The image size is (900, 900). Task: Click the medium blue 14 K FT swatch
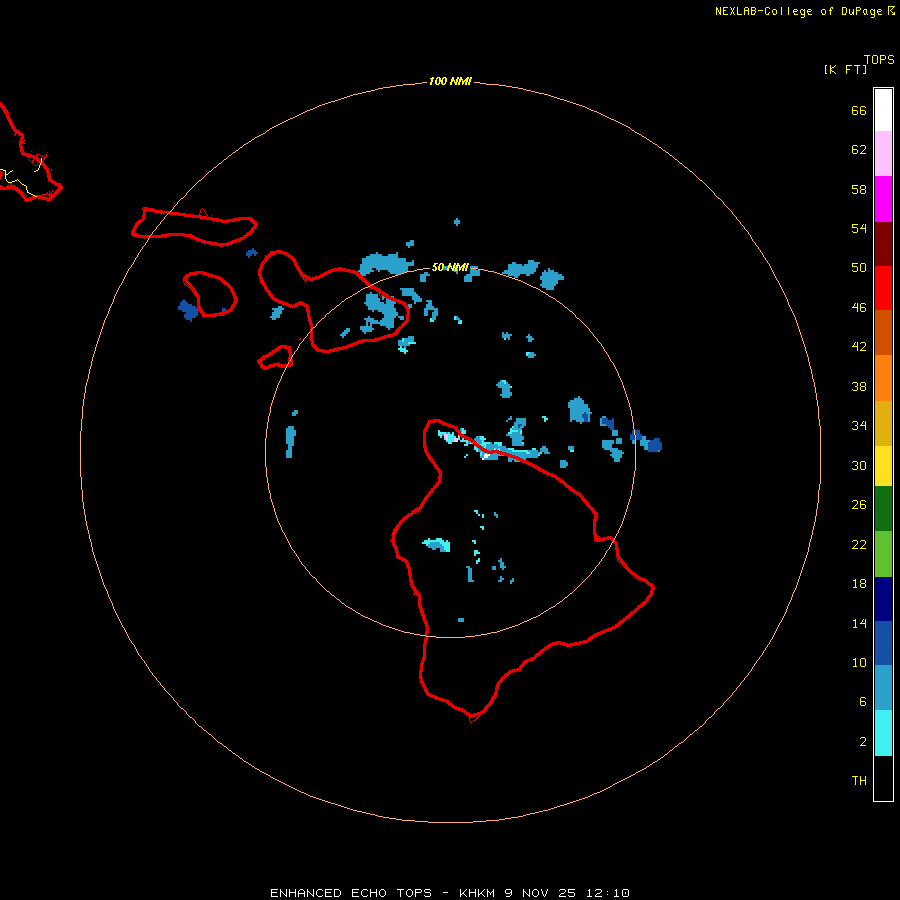click(x=883, y=643)
